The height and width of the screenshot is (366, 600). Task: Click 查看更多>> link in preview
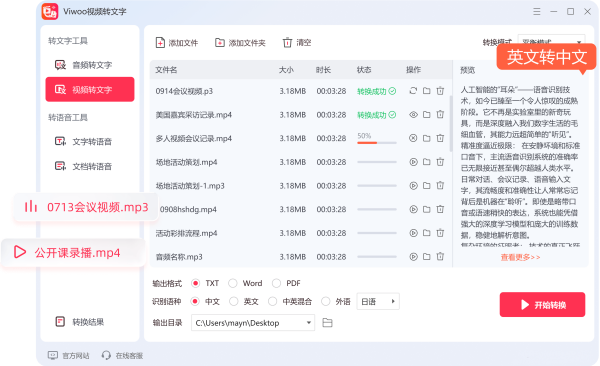[520, 257]
